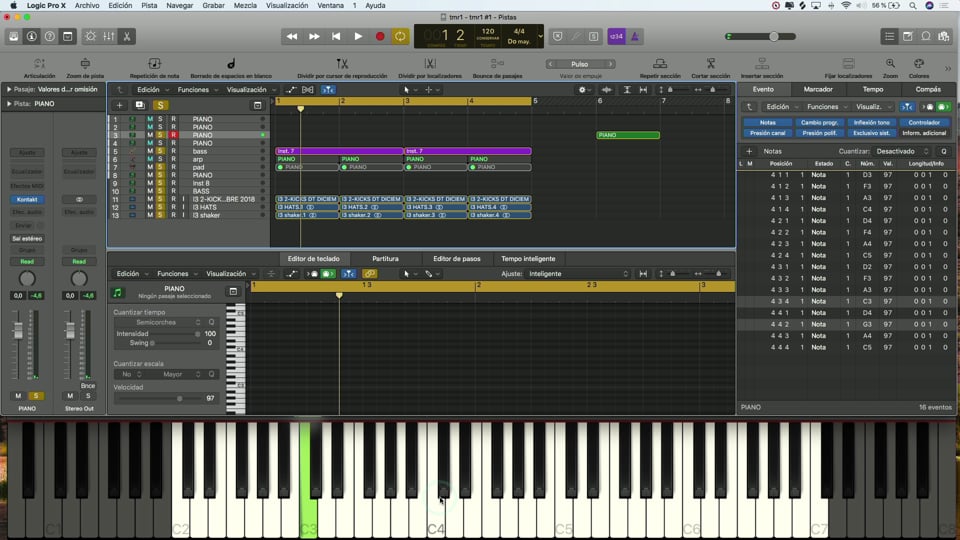
Task: Expand Pista PIANO disclosure triangle
Action: tap(9, 104)
